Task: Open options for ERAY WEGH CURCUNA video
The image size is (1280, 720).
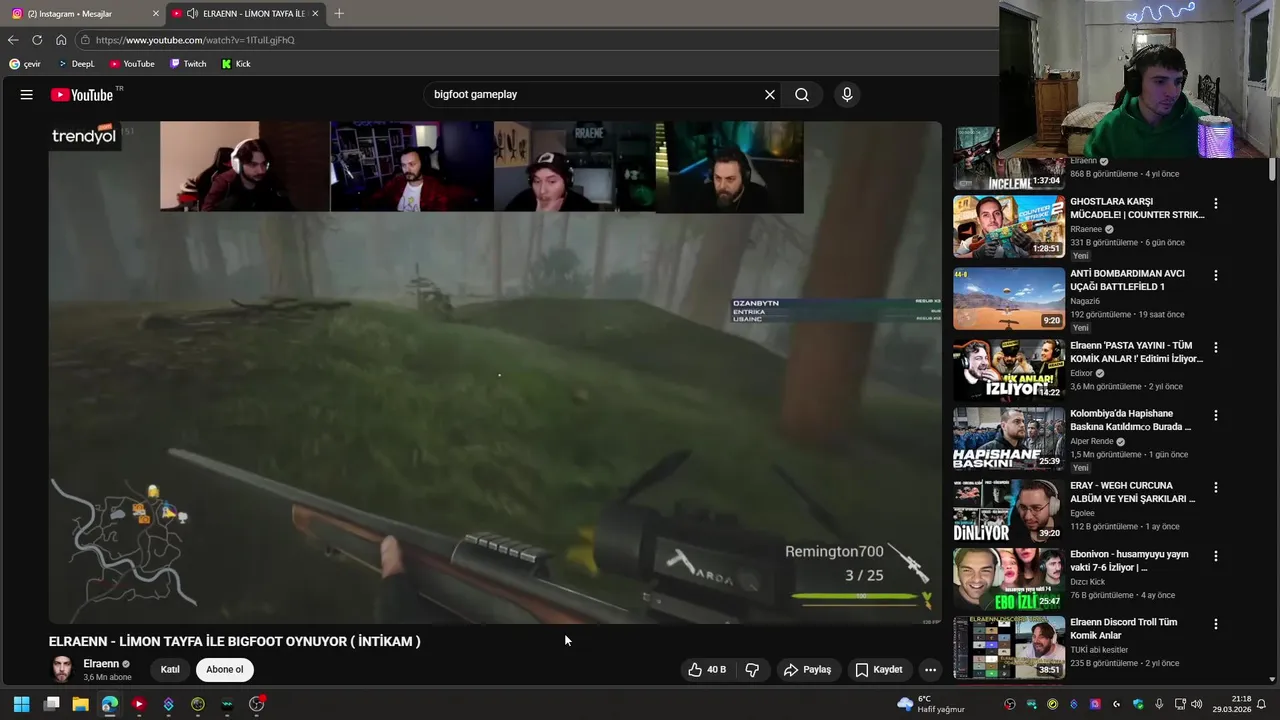Action: coord(1216,487)
